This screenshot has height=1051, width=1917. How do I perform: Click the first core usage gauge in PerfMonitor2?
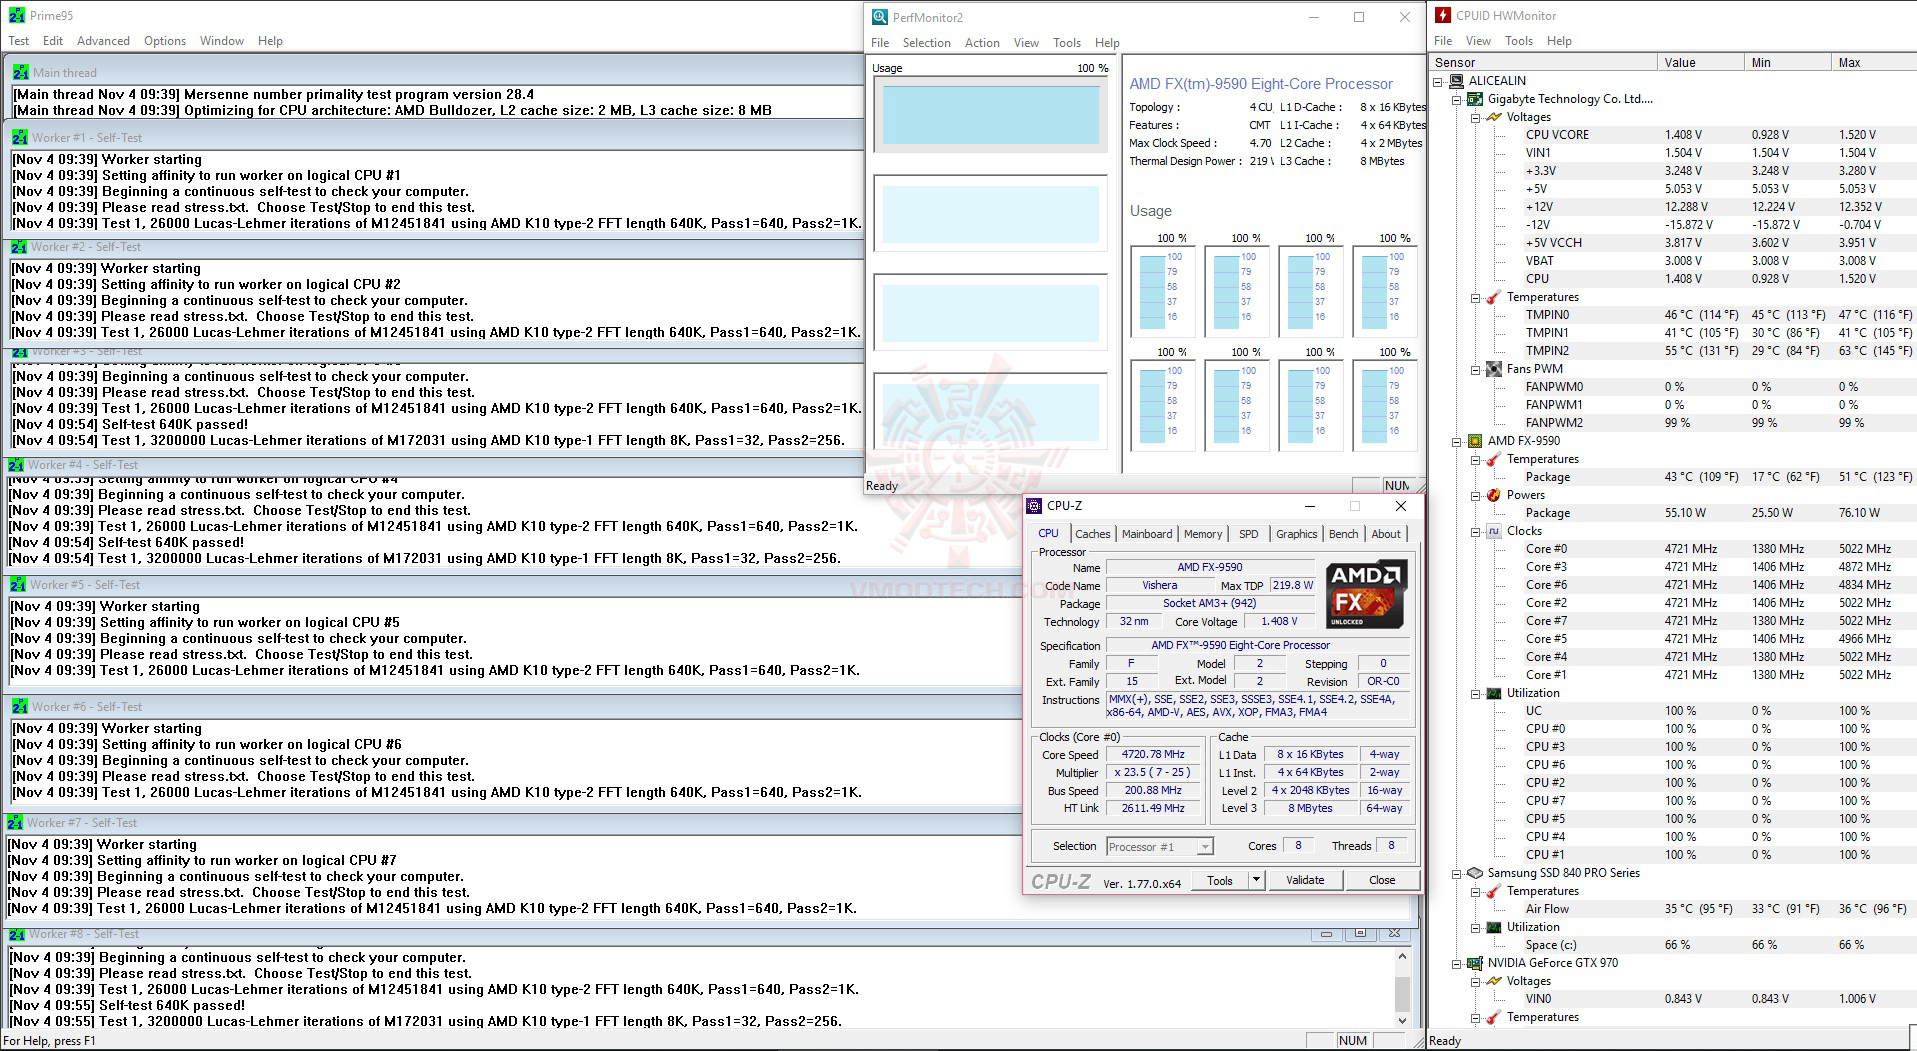click(x=1162, y=290)
